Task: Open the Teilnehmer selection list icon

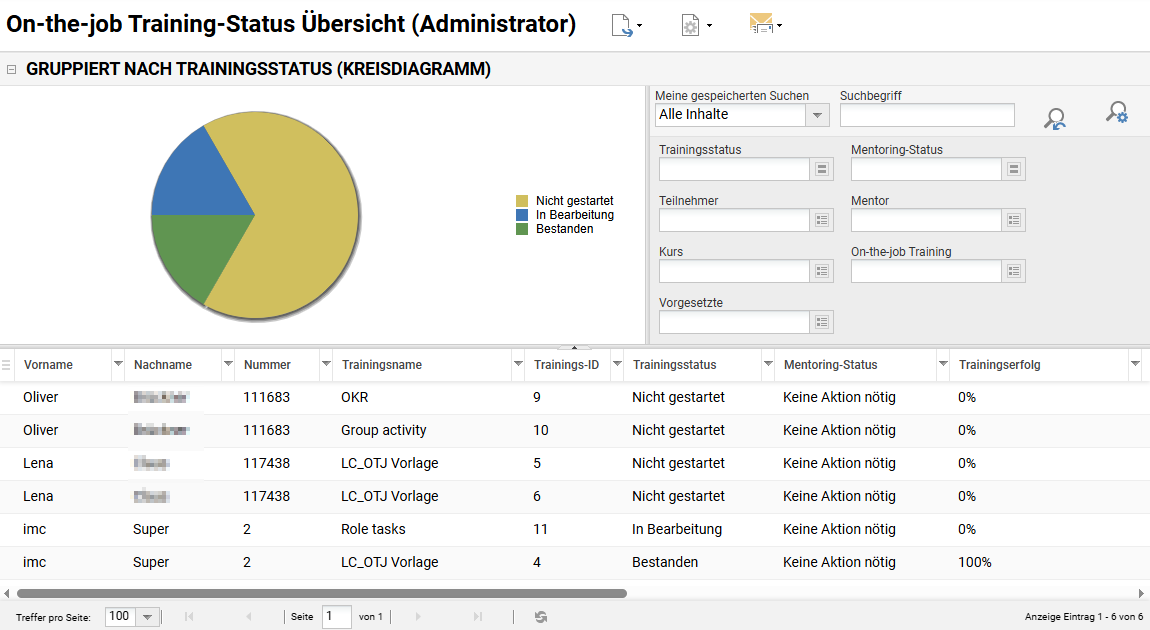Action: 822,220
